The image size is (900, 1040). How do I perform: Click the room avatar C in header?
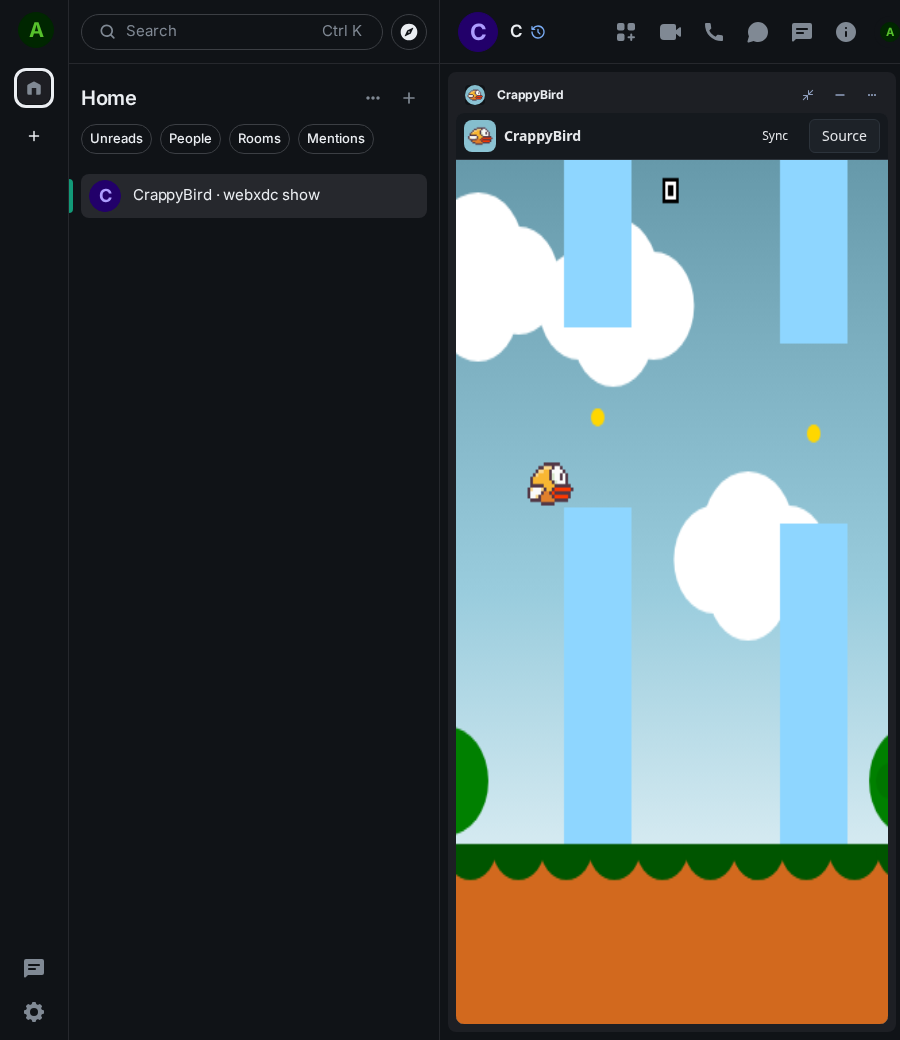[478, 32]
